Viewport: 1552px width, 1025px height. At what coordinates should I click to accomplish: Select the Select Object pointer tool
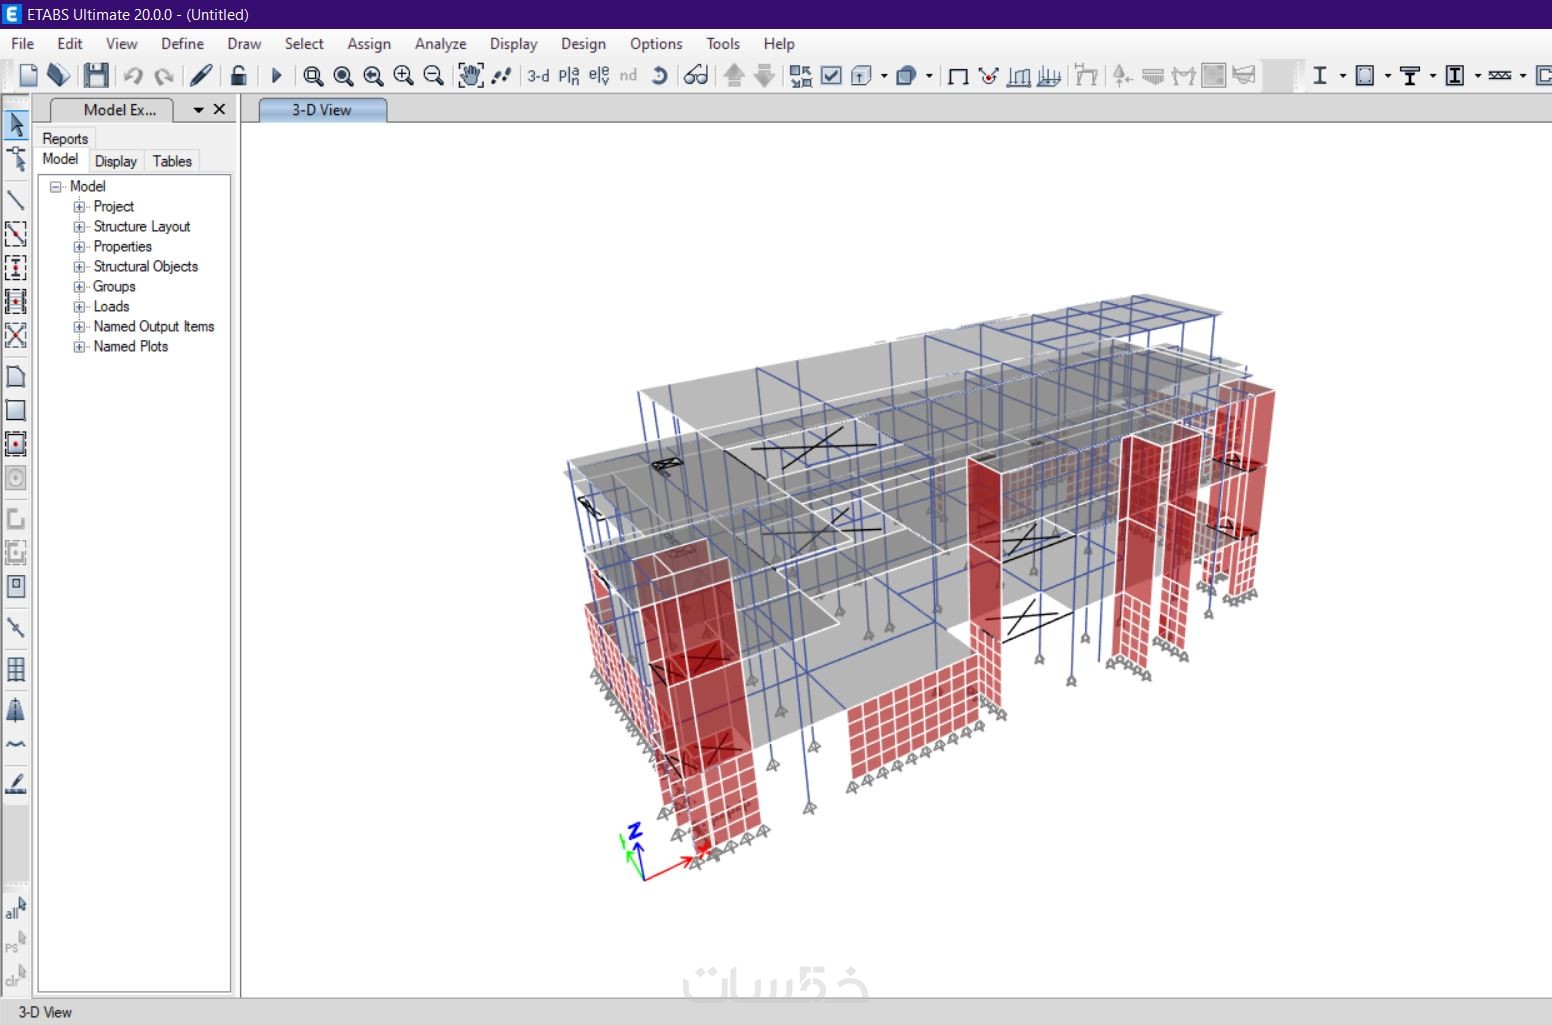coord(16,124)
